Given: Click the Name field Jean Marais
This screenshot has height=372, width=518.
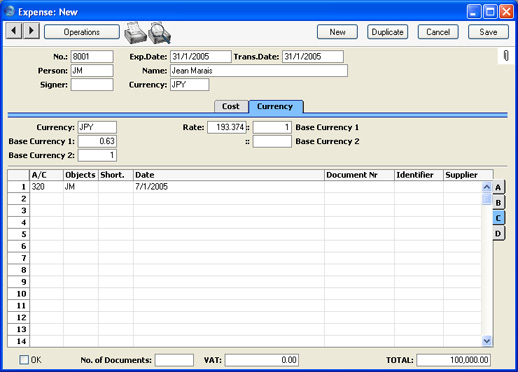Looking at the screenshot, I should click(259, 70).
